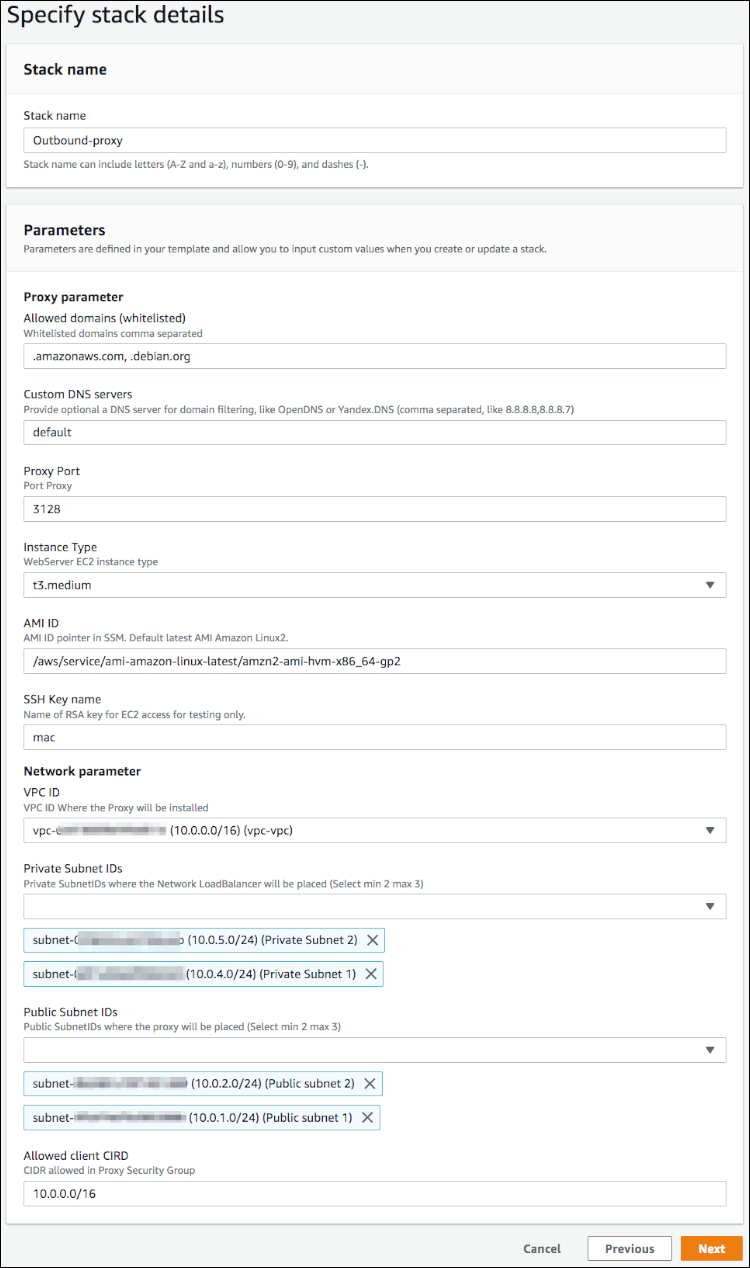This screenshot has width=750, height=1268.
Task: Click the Next button
Action: coord(711,1248)
